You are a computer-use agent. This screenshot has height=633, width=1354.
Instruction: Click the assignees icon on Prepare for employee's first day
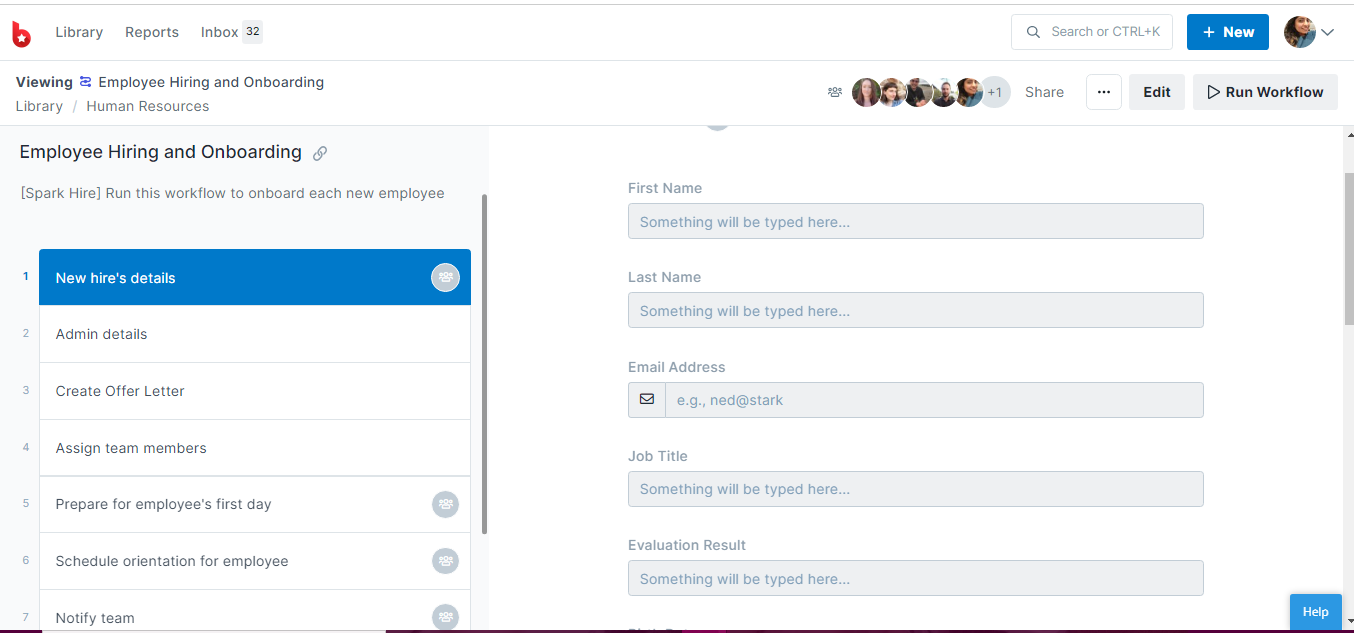click(445, 504)
